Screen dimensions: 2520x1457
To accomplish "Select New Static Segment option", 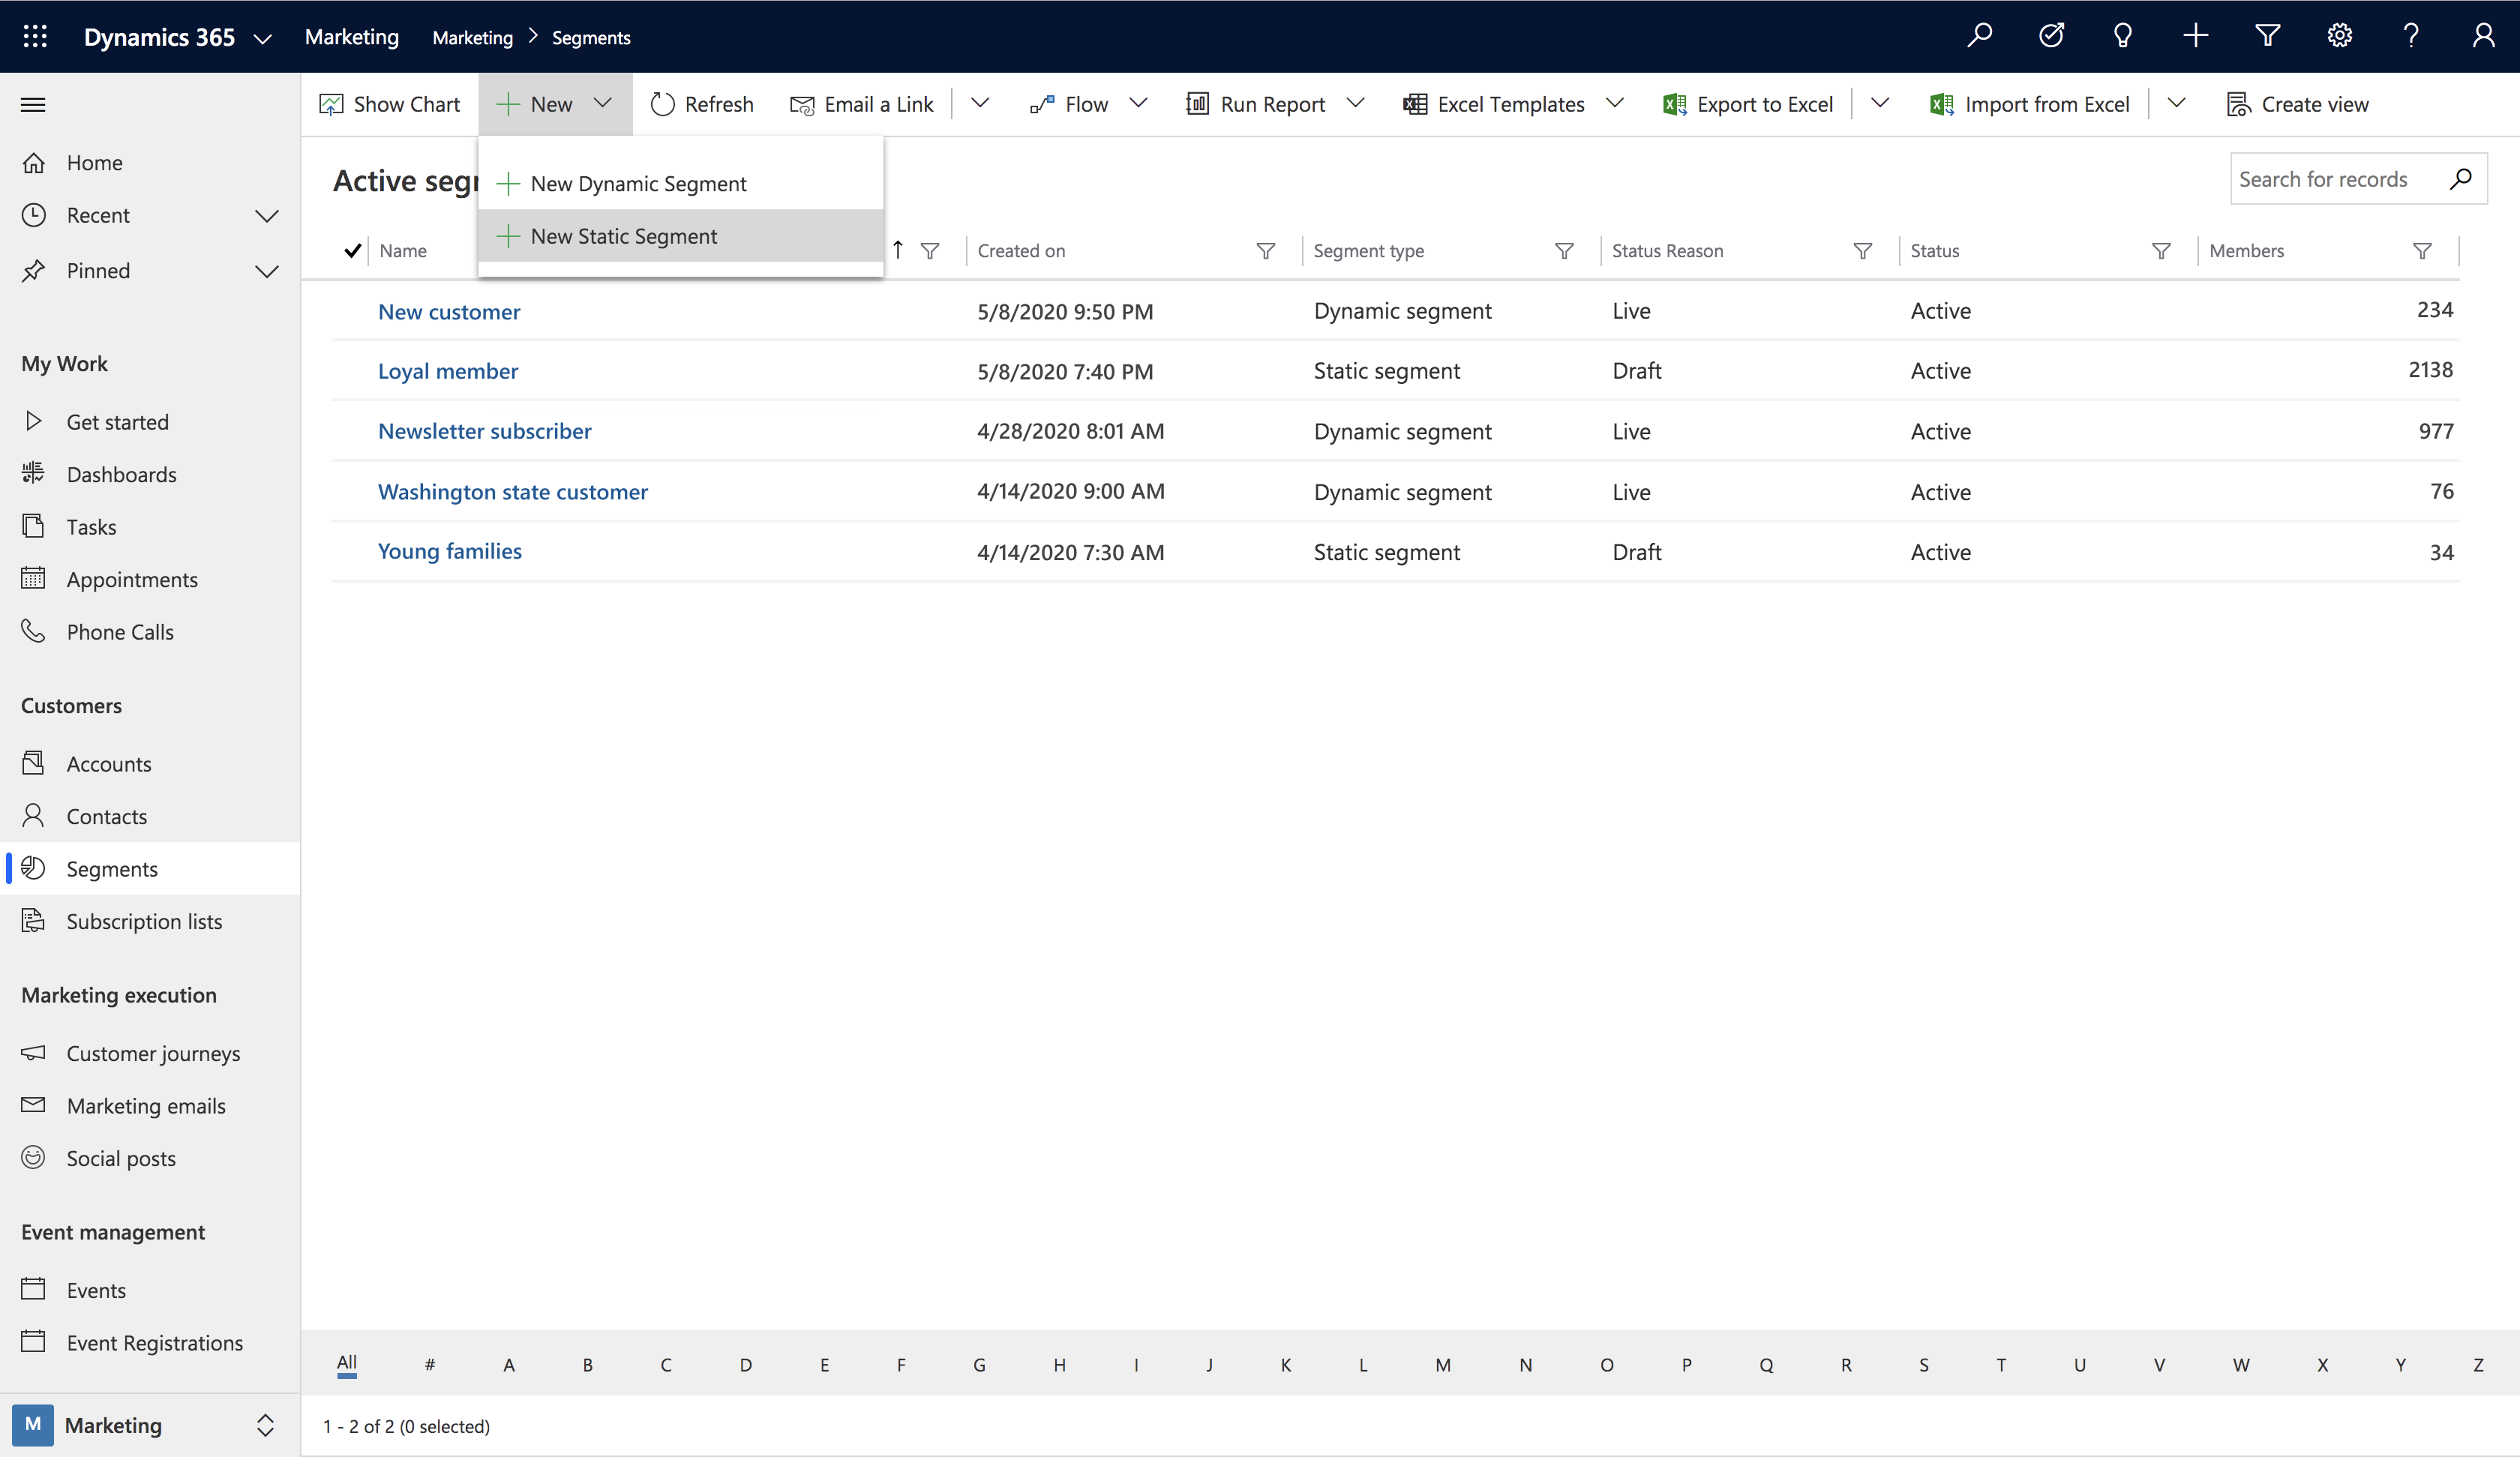I will point(624,234).
